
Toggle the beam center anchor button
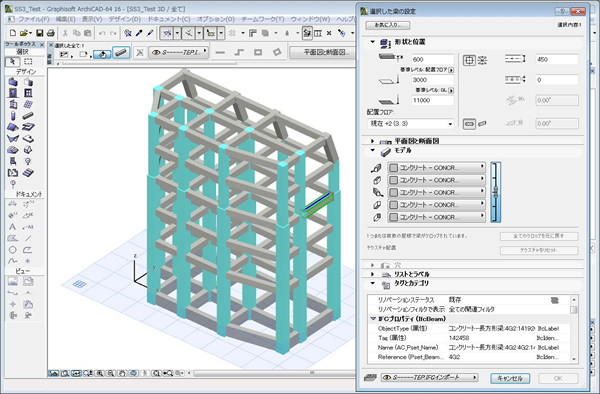tap(470, 60)
